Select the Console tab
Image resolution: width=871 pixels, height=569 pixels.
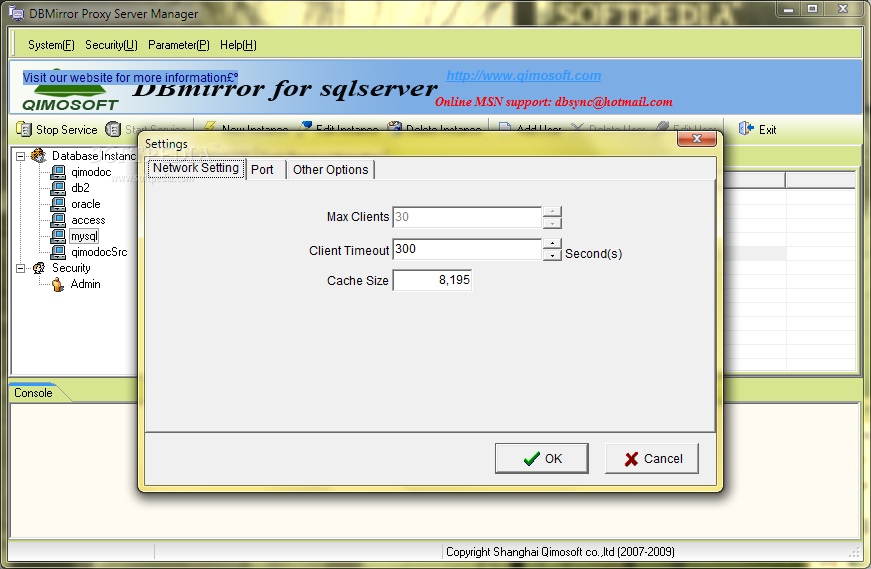[33, 393]
